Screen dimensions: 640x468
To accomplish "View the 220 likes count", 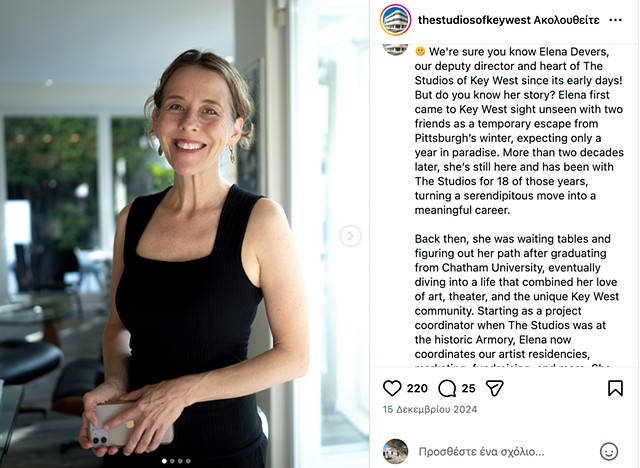I will point(417,388).
